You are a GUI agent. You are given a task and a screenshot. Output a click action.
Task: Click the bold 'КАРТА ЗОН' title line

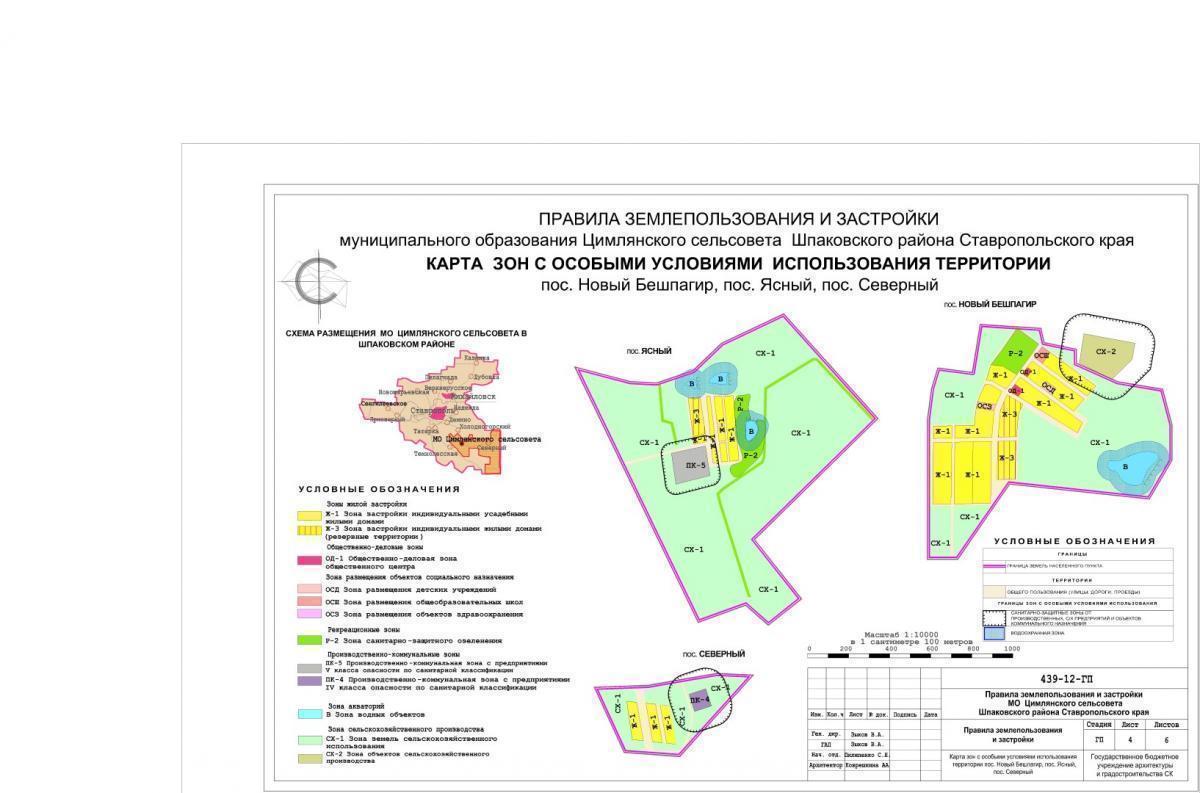[x=737, y=264]
